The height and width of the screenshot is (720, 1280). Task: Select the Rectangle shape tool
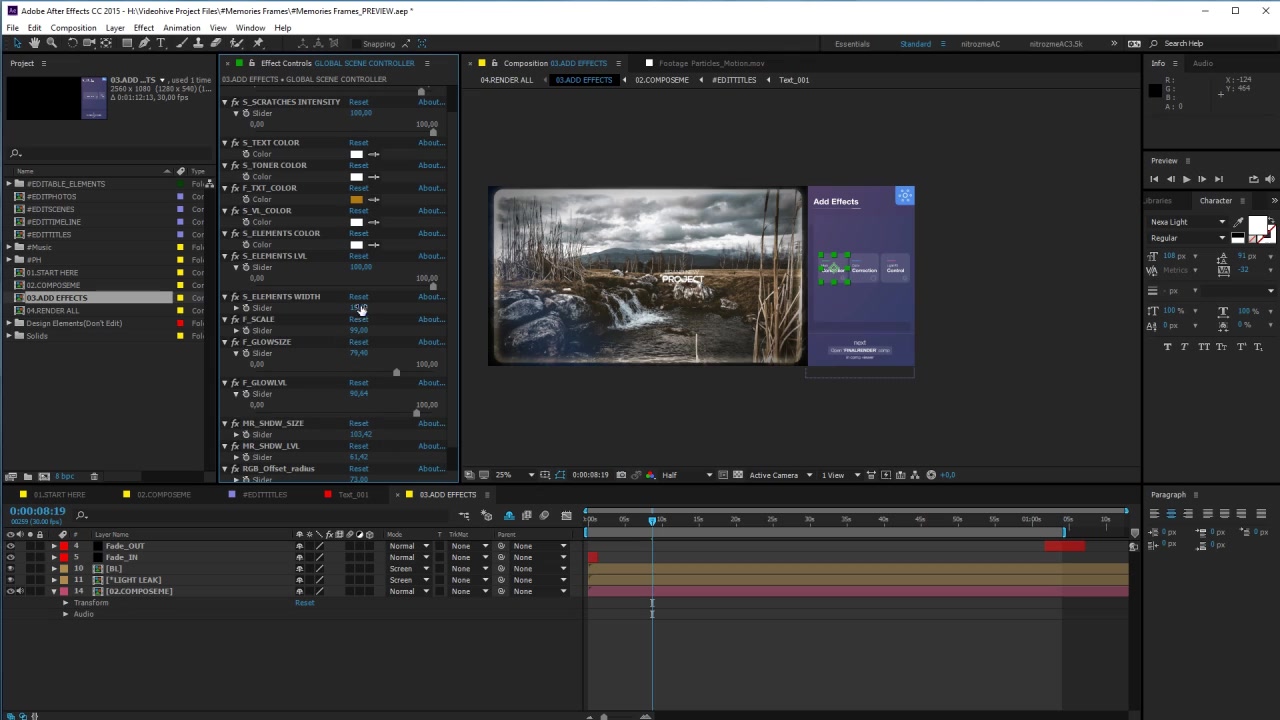pyautogui.click(x=127, y=43)
